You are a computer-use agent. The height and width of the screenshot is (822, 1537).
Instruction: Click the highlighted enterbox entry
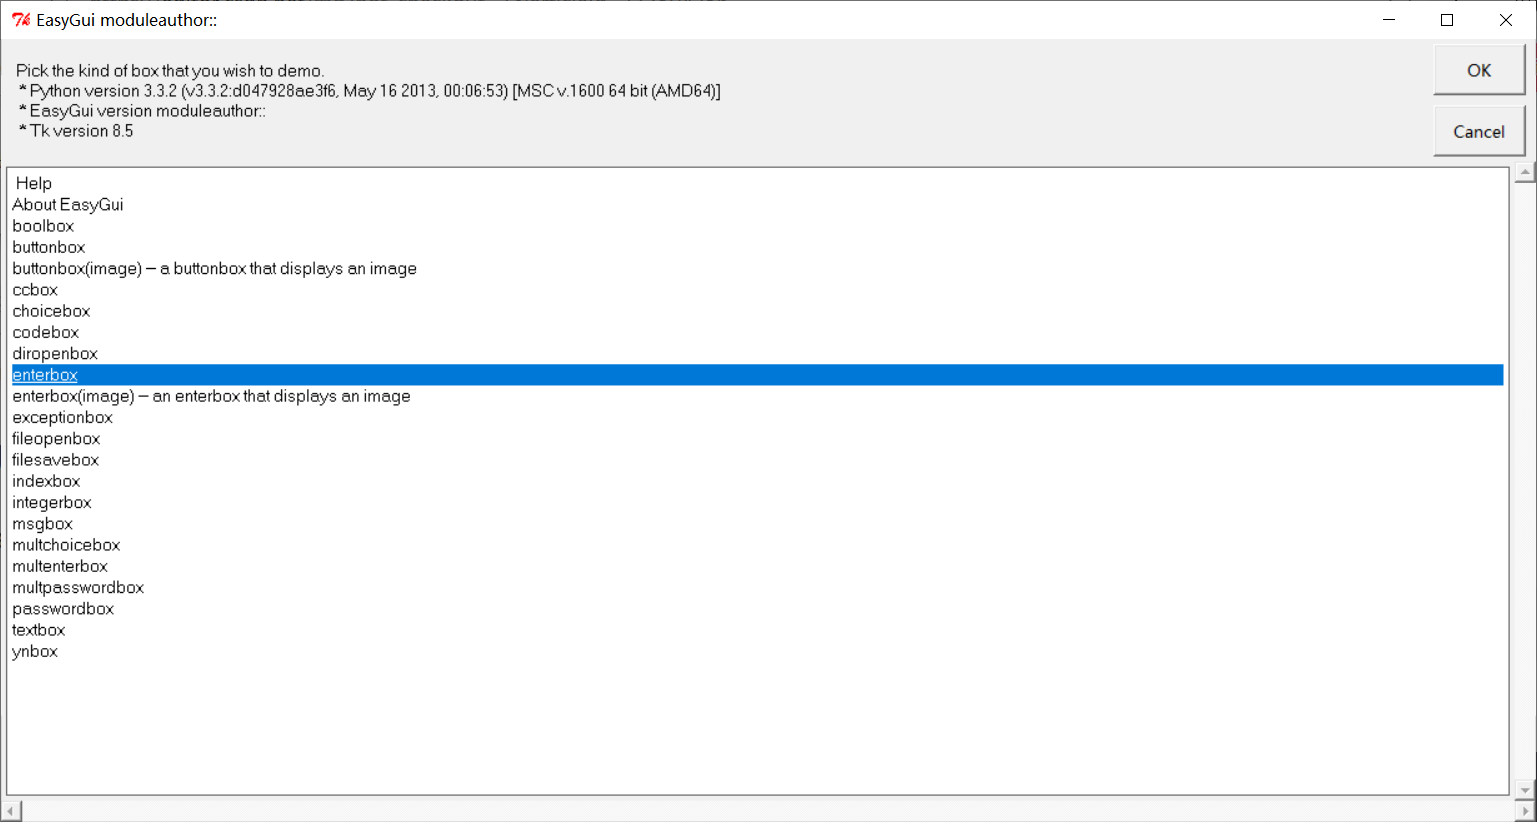[45, 374]
